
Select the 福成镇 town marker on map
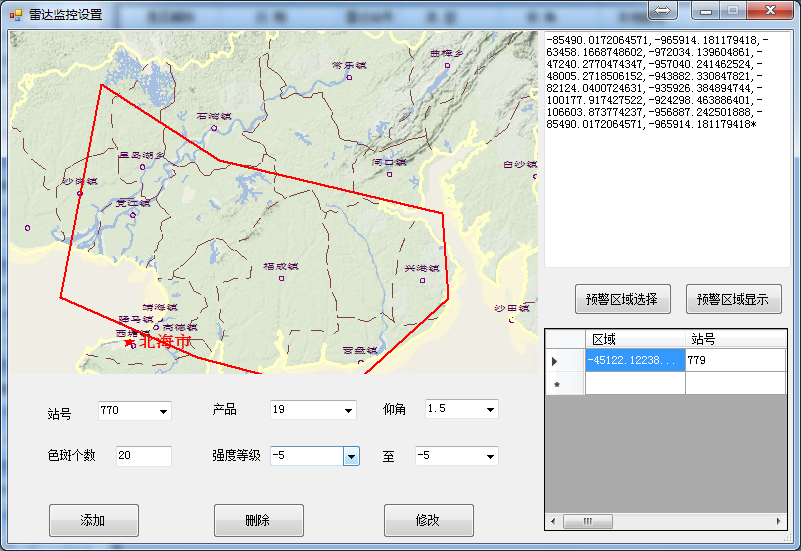[281, 278]
